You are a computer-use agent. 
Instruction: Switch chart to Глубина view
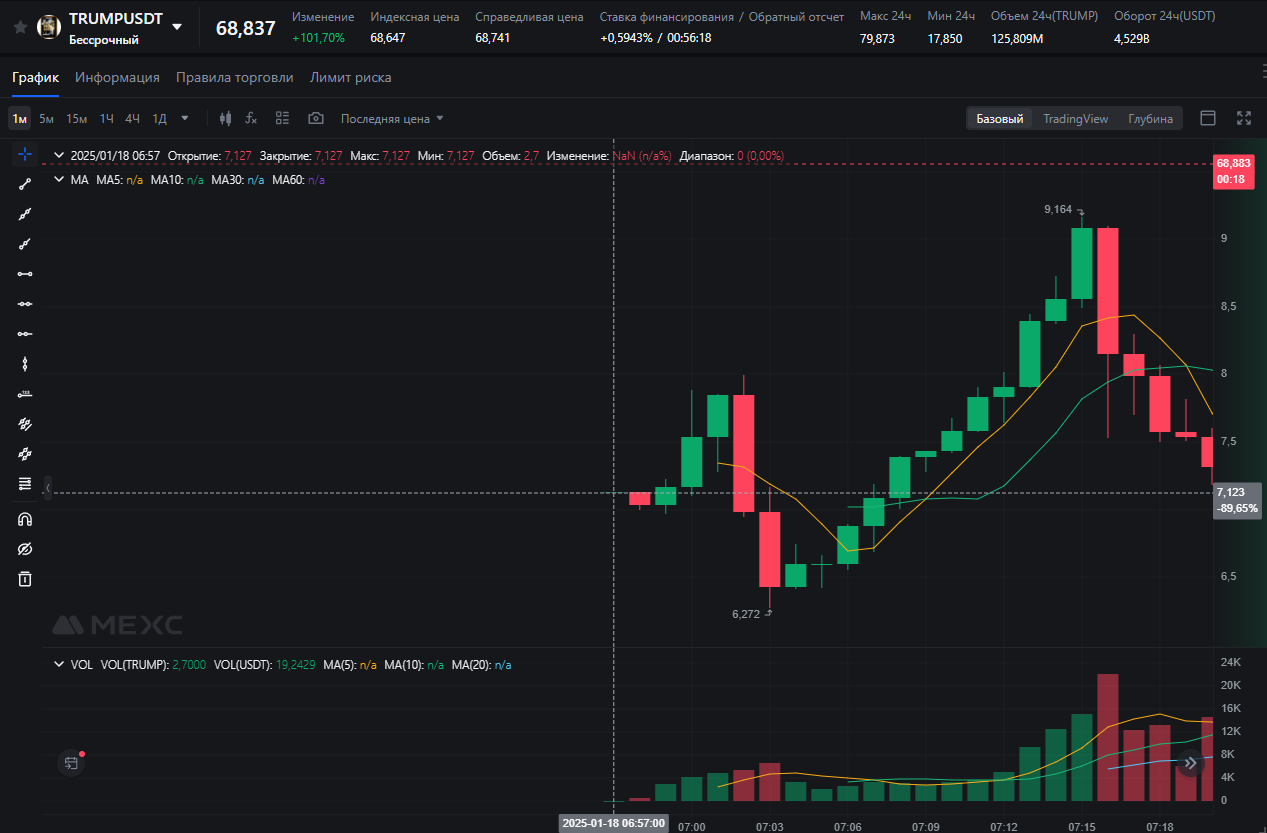(x=1151, y=118)
